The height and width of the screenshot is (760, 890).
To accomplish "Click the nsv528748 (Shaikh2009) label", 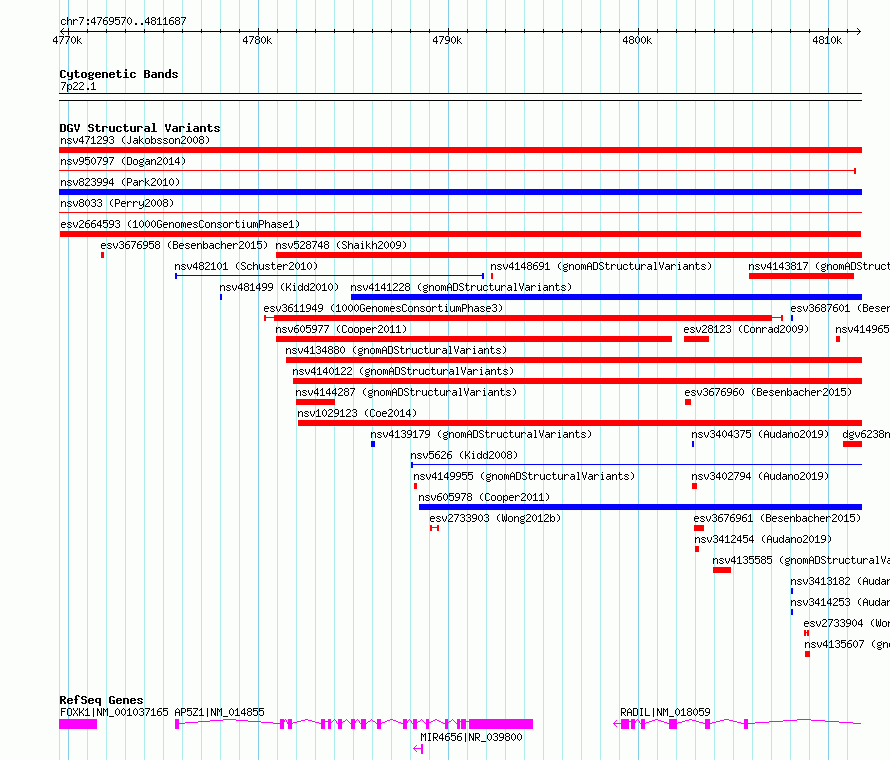I will [x=341, y=245].
